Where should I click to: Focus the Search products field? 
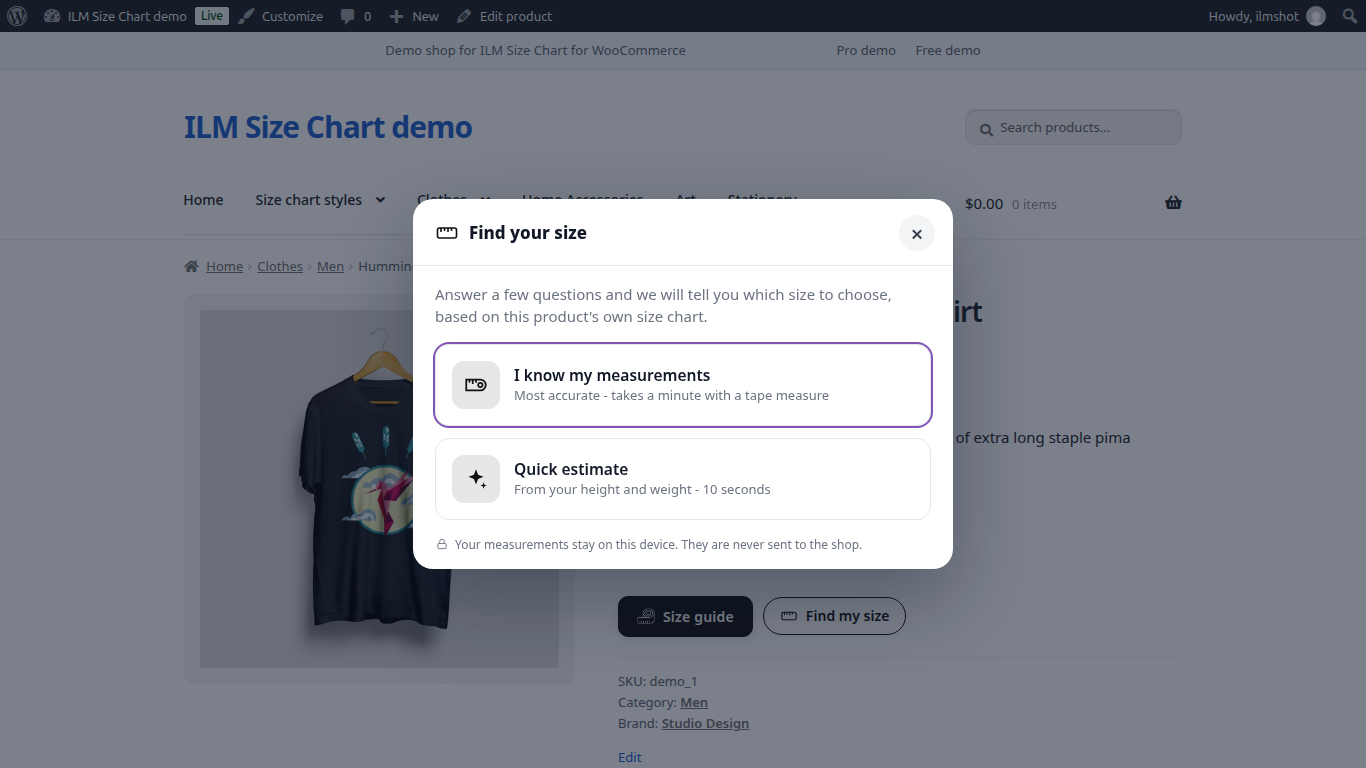(1073, 127)
